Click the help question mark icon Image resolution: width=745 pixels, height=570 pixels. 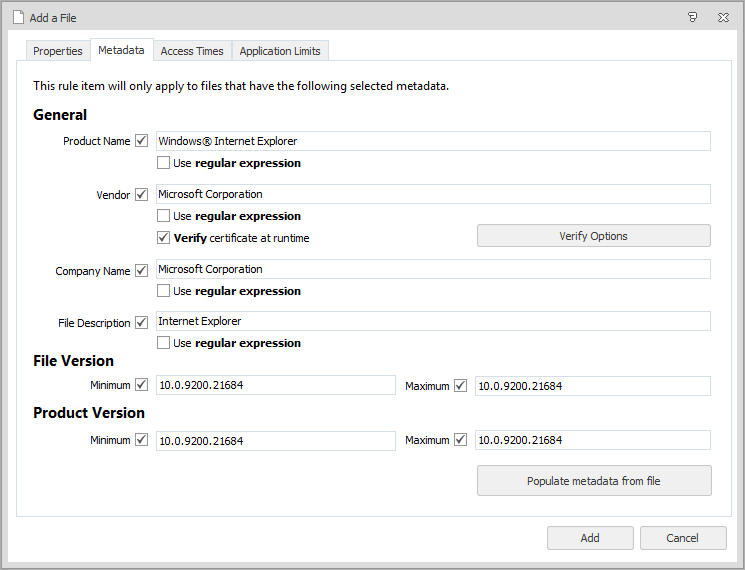tap(692, 17)
